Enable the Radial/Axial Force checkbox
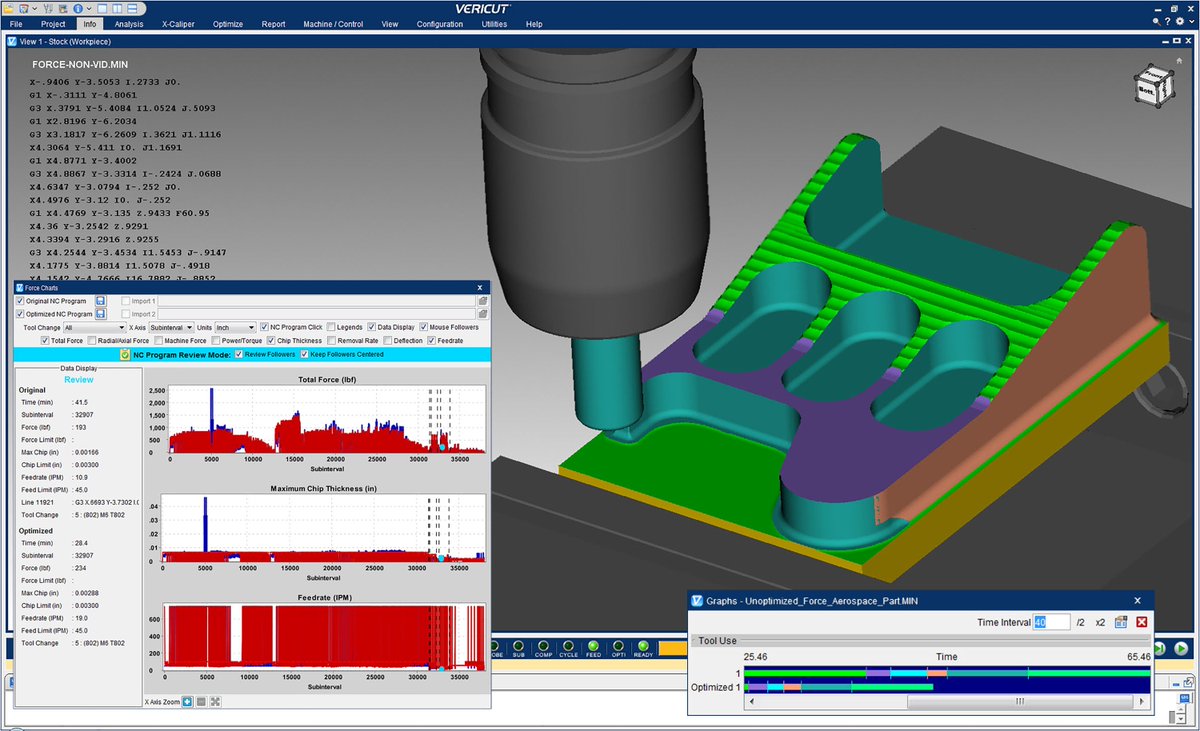This screenshot has width=1200, height=731. 91,342
